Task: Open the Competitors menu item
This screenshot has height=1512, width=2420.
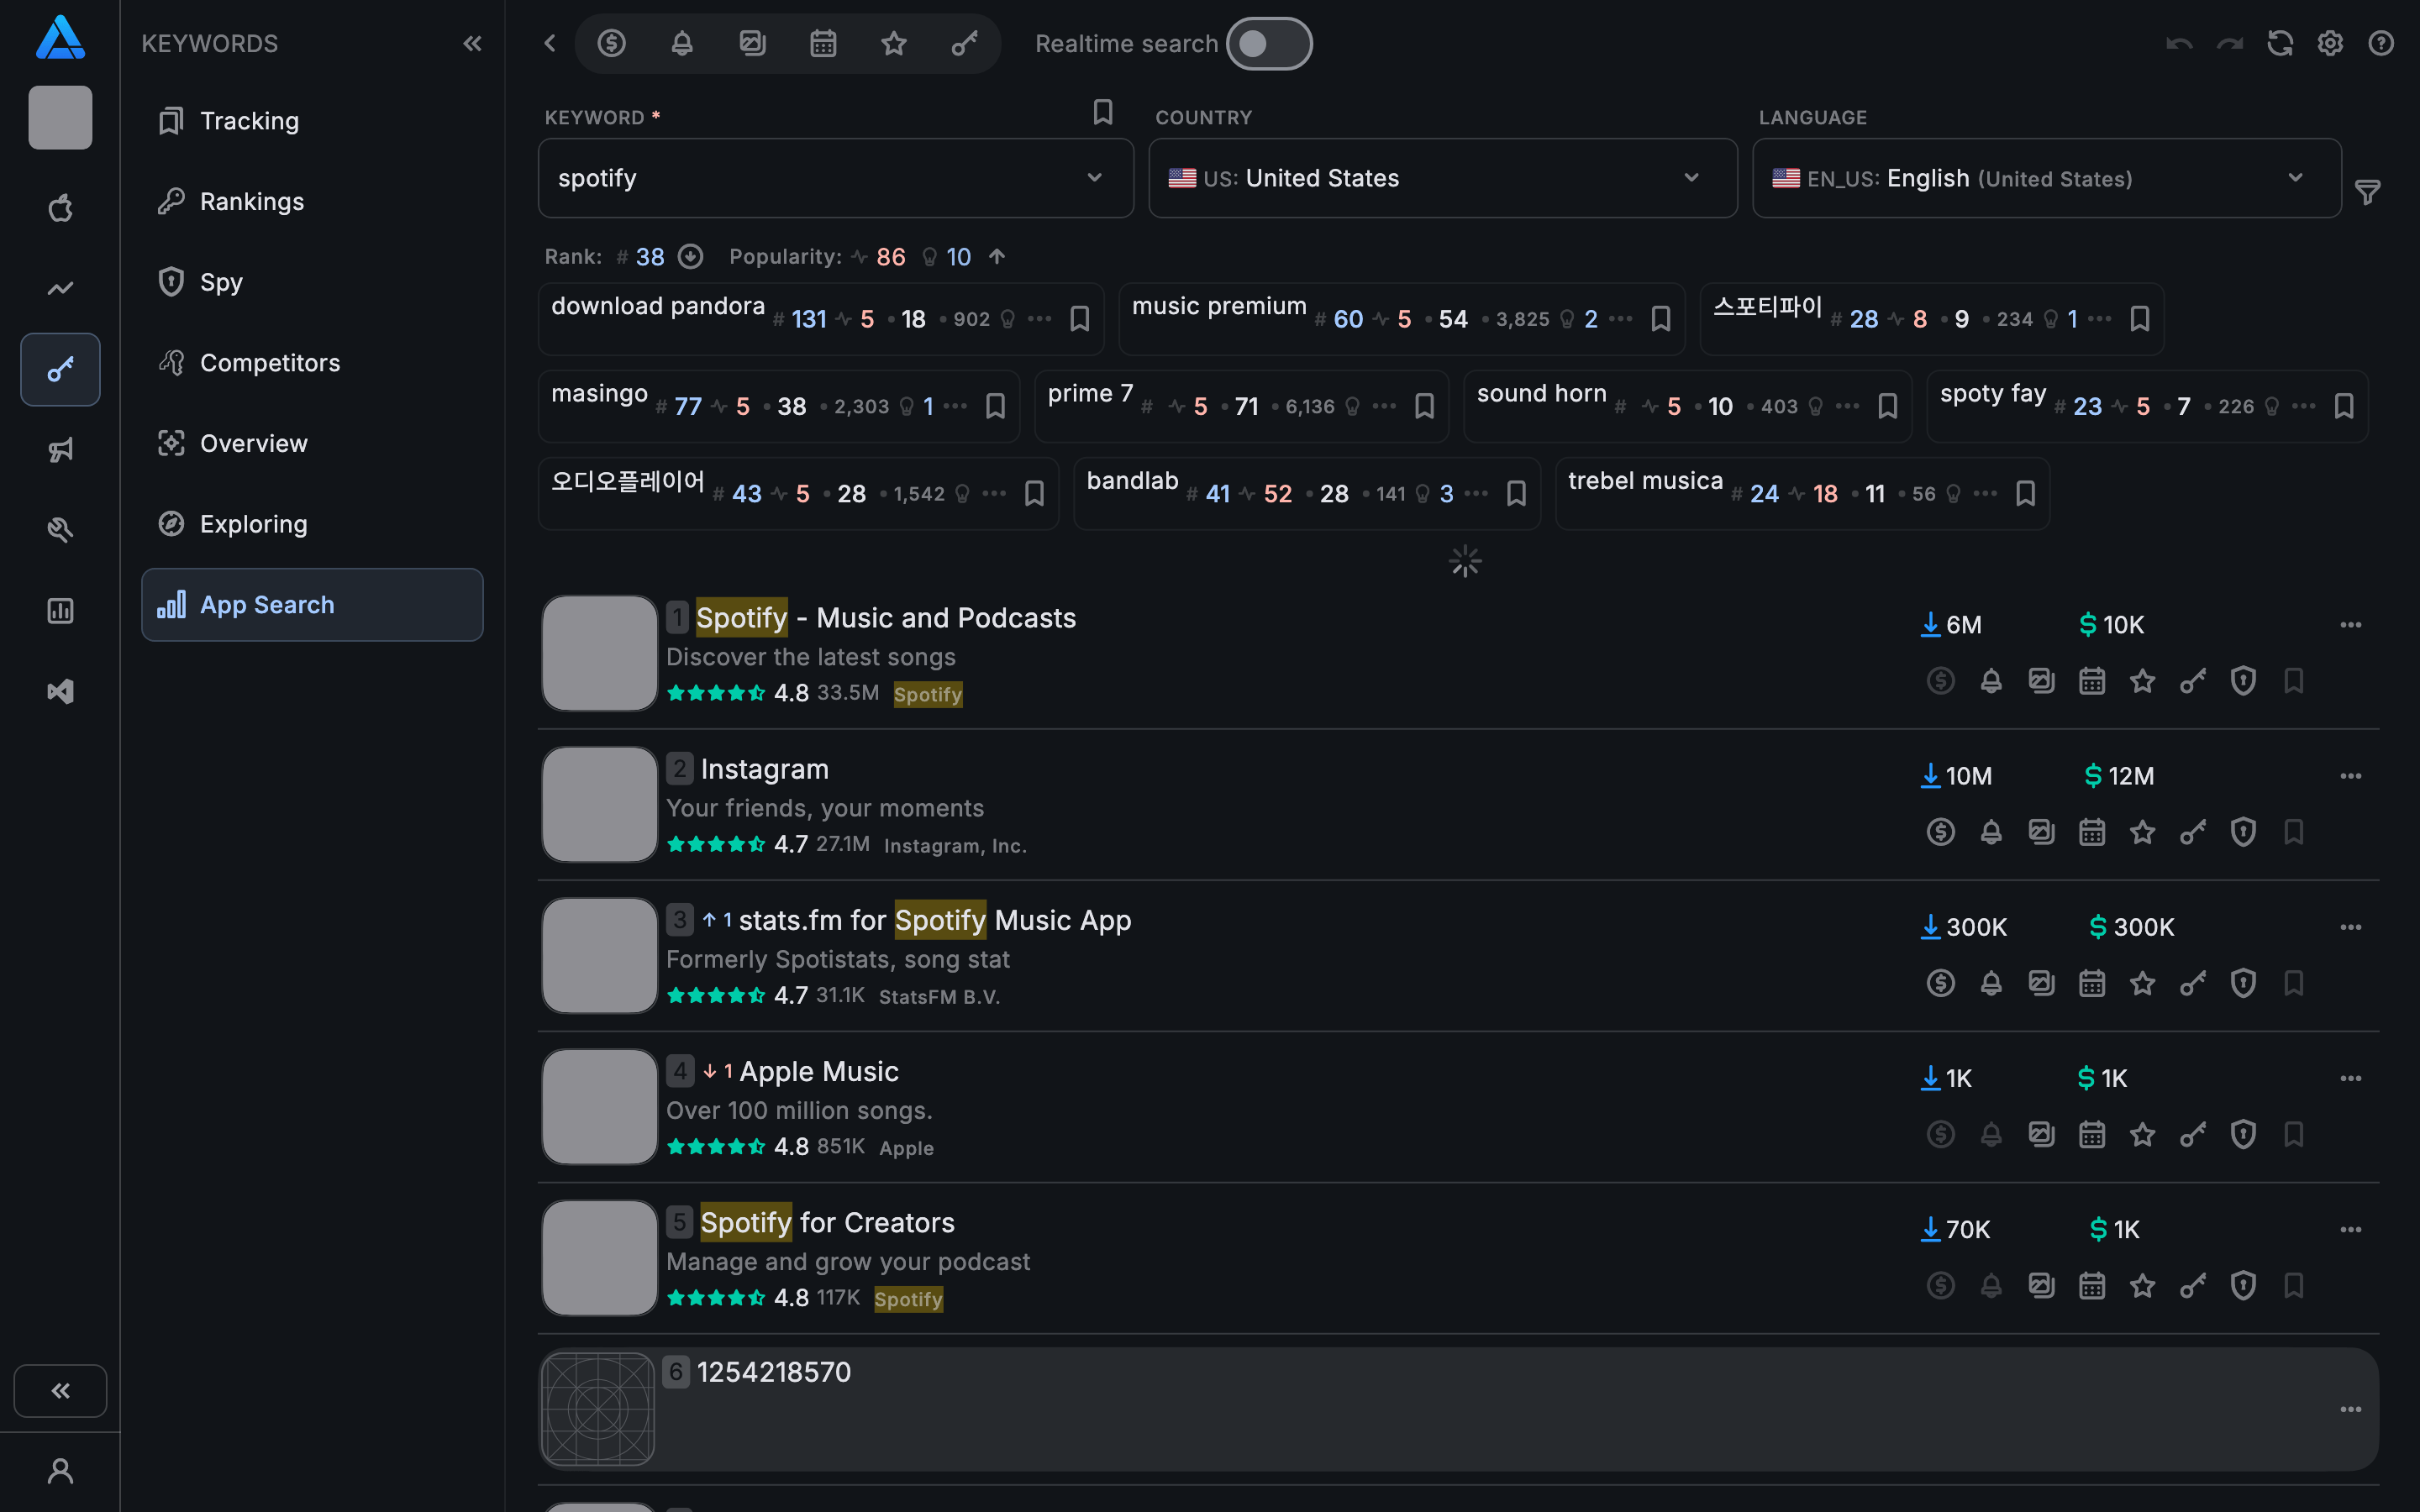Action: pos(270,362)
